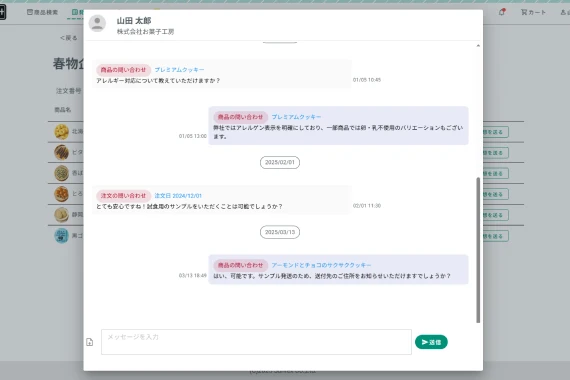Click the attach file icon beside message box
The width and height of the screenshot is (570, 380).
tap(90, 342)
